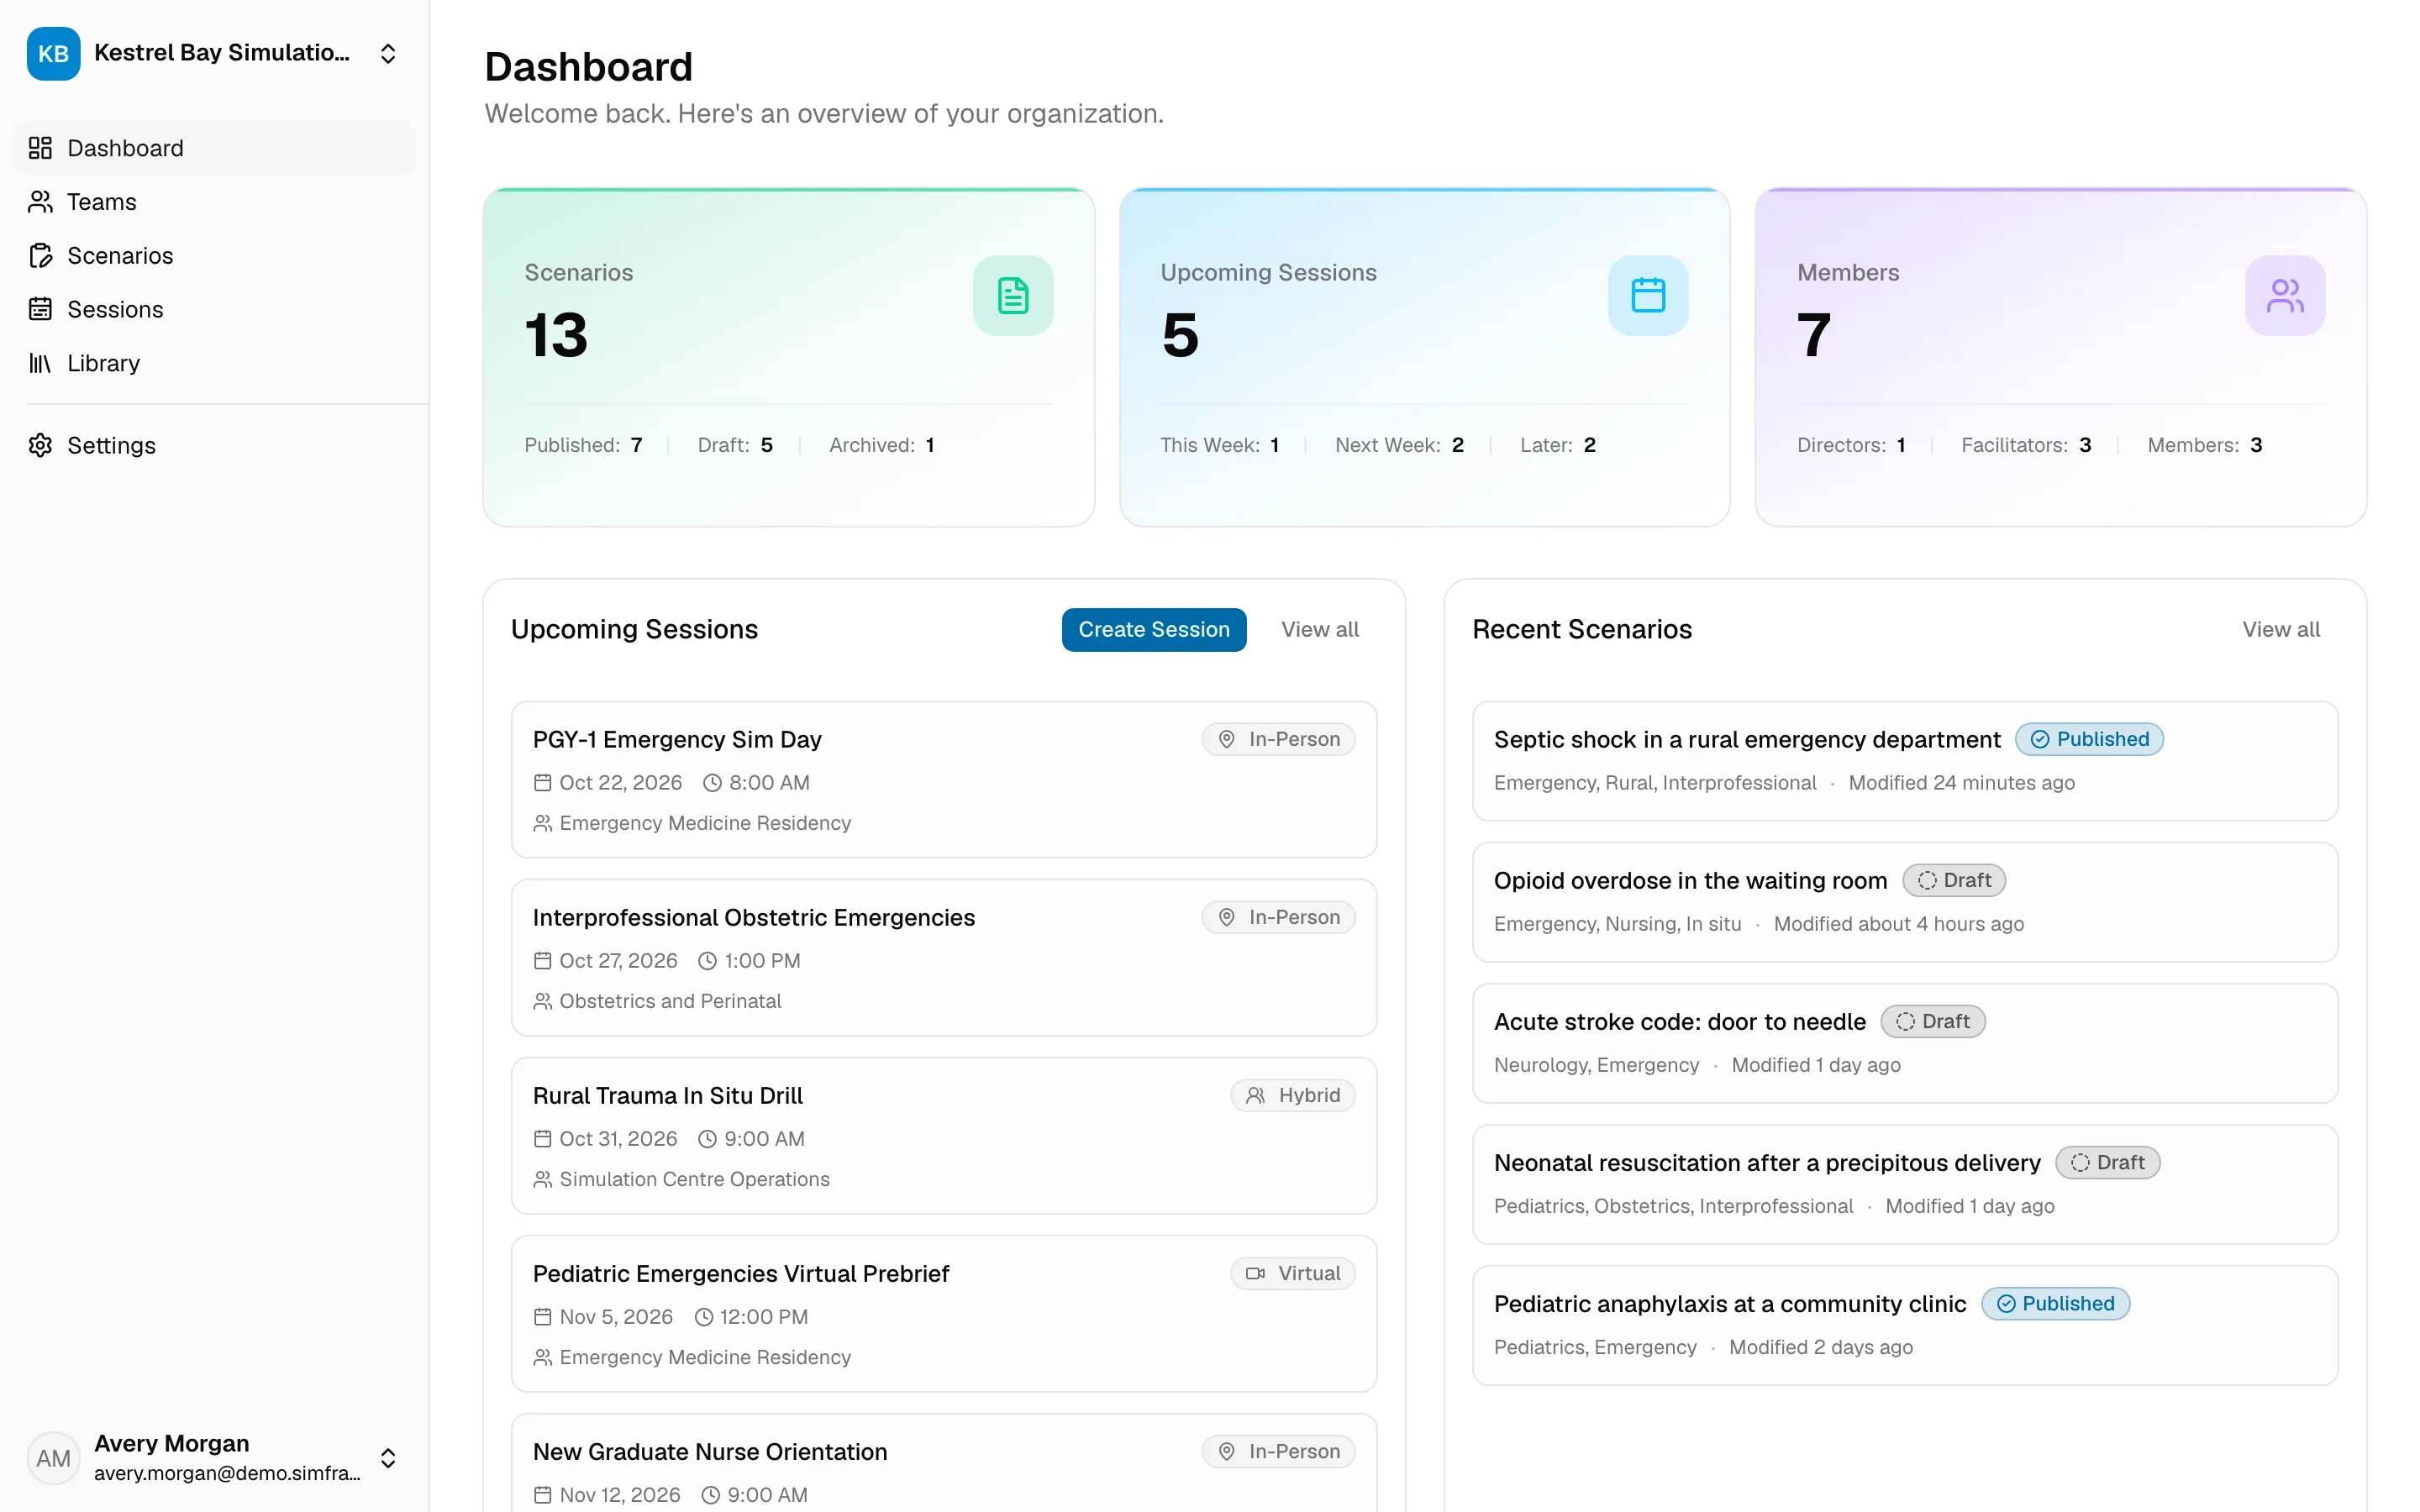
Task: Click the blue calendar icon on Upcoming Sessions card
Action: click(x=1648, y=296)
